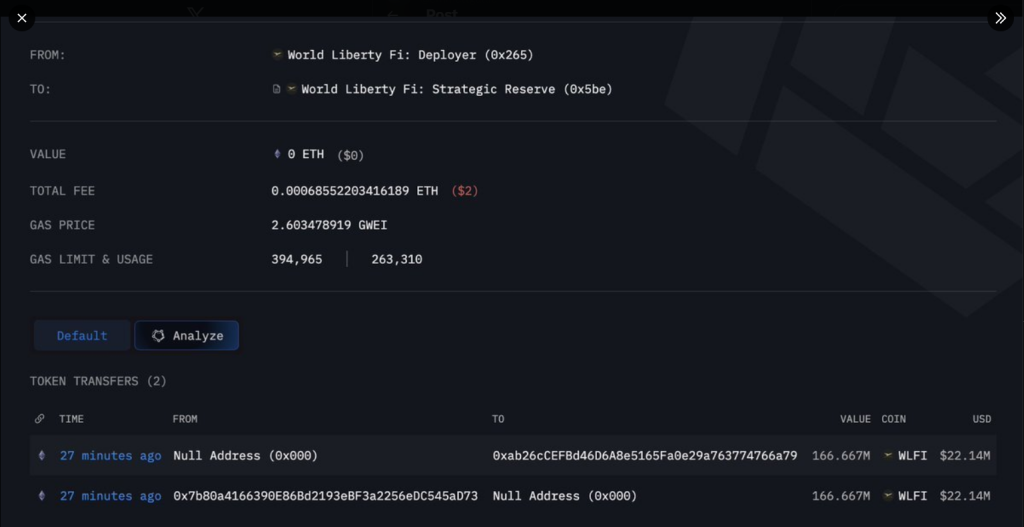Open WLFI coin in the 0x7b80a41 sender row
The image size is (1024, 527).
pos(912,496)
